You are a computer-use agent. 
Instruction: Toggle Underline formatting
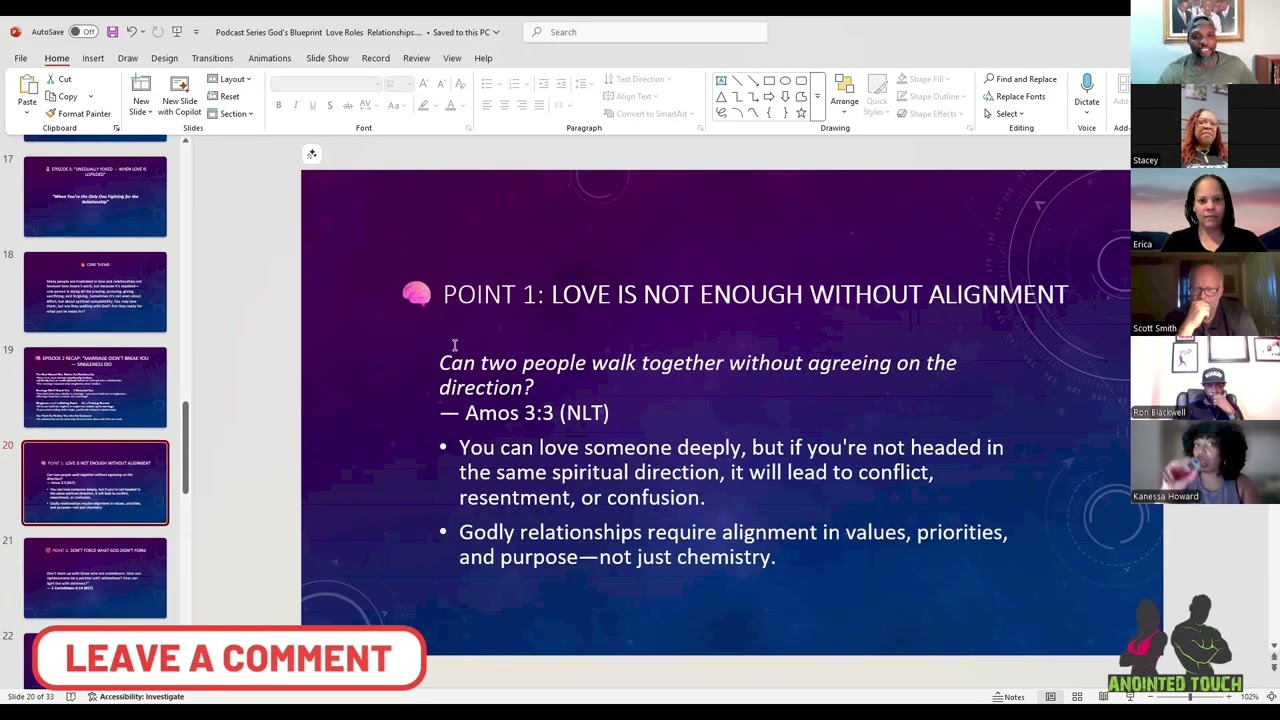click(312, 105)
